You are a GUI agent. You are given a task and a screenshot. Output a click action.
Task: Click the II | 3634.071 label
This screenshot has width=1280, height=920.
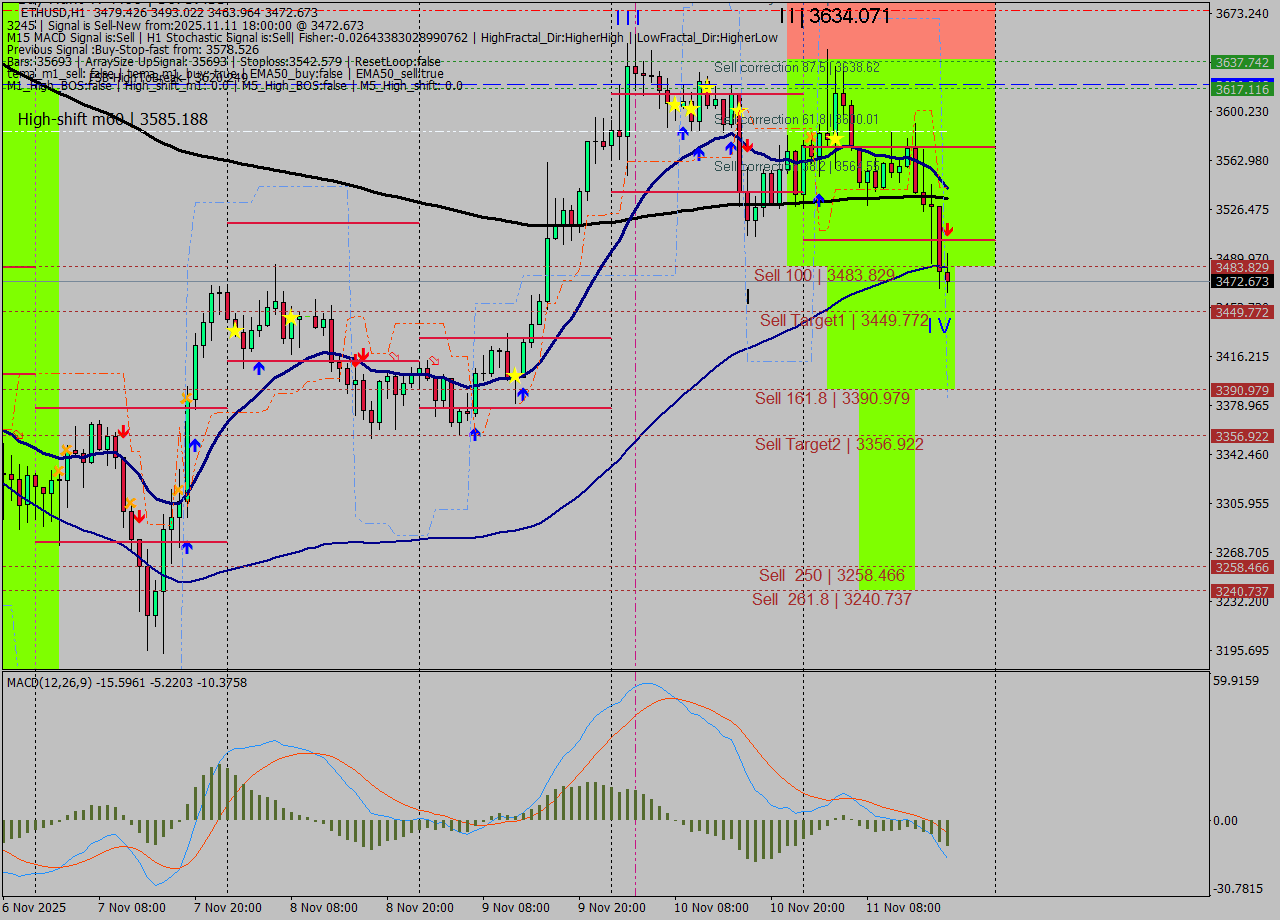834,15
